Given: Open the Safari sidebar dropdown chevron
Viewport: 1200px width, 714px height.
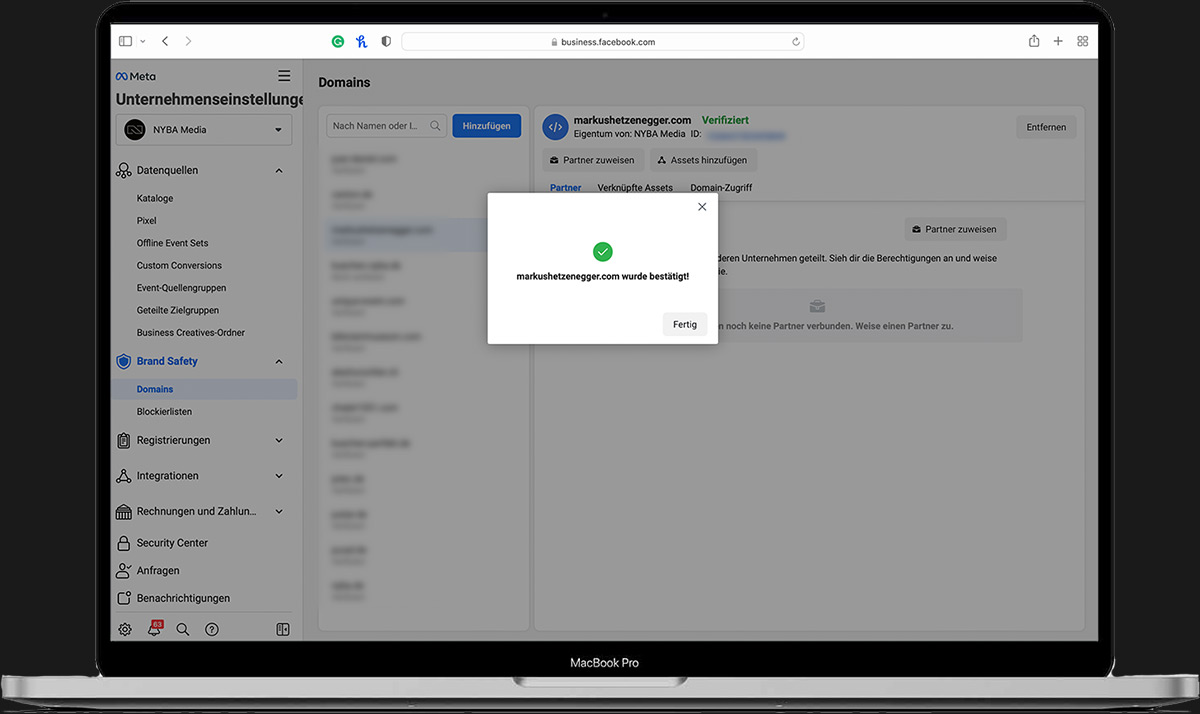Looking at the screenshot, I should click(143, 42).
